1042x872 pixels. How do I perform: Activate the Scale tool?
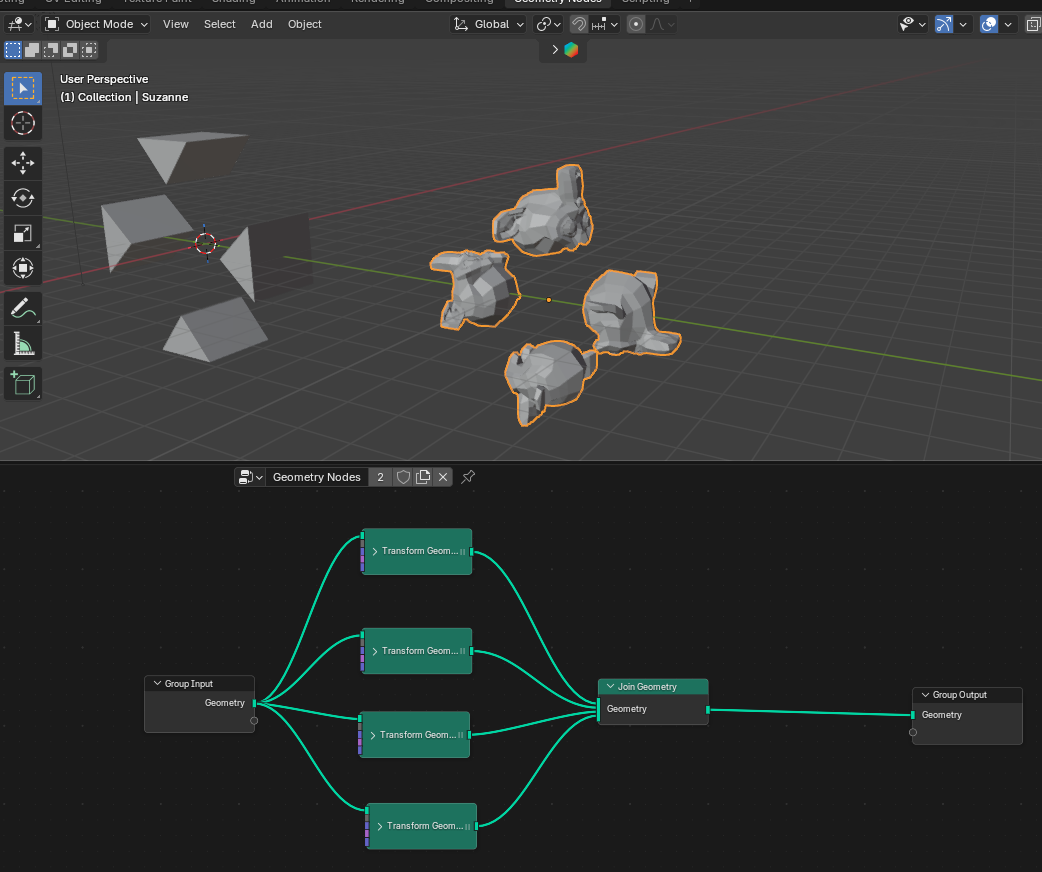pos(23,233)
